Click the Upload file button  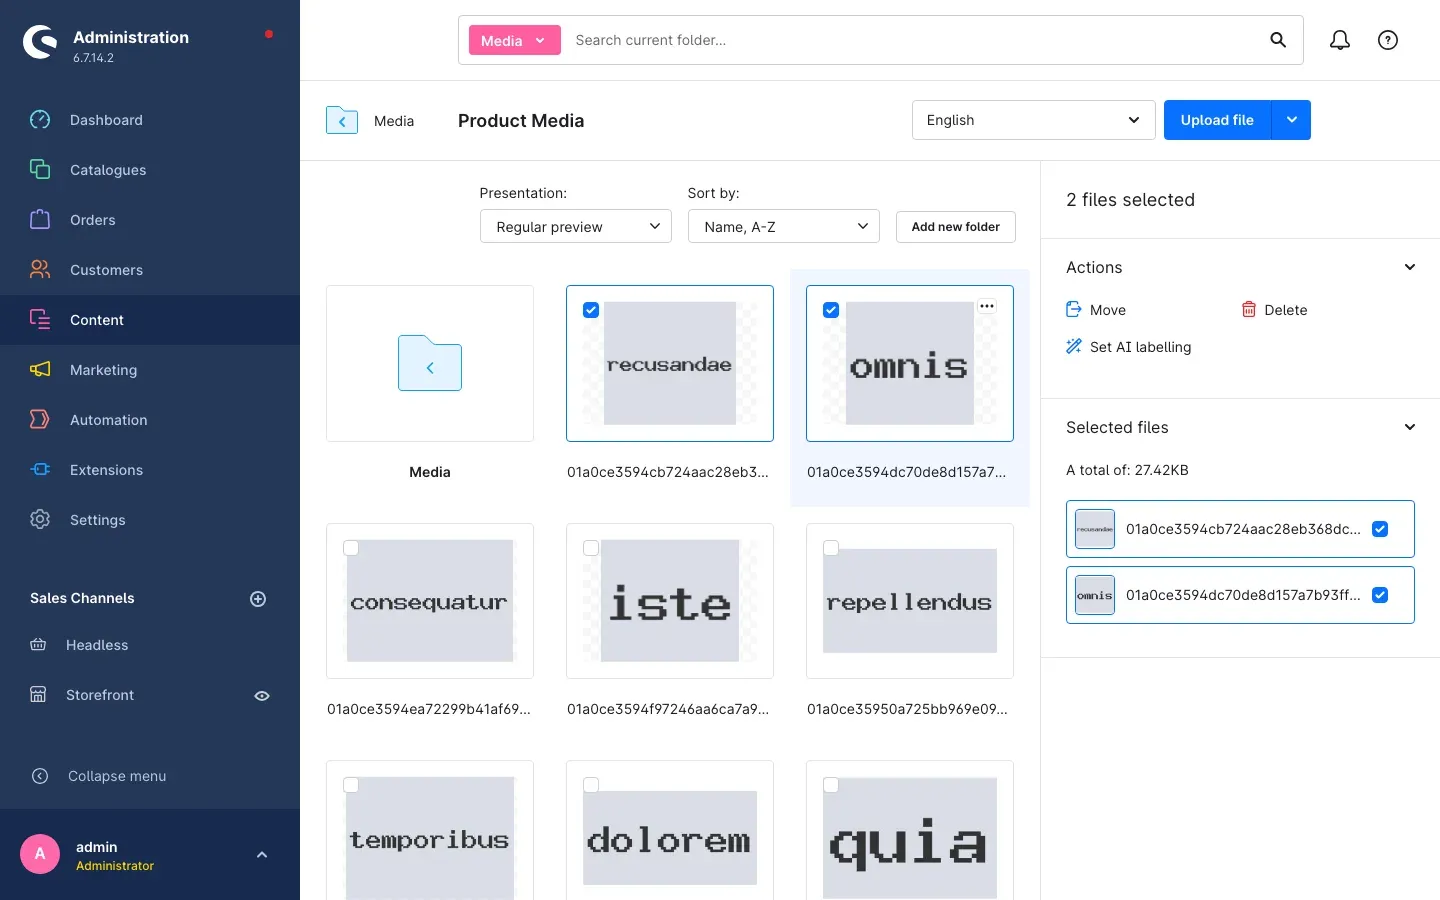[x=1217, y=120]
